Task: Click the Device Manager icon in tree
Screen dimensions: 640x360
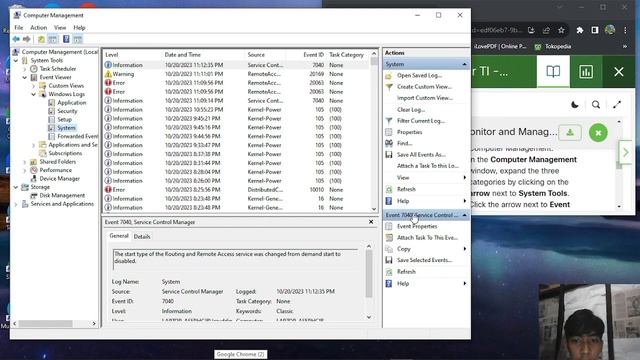Action: coord(34,178)
